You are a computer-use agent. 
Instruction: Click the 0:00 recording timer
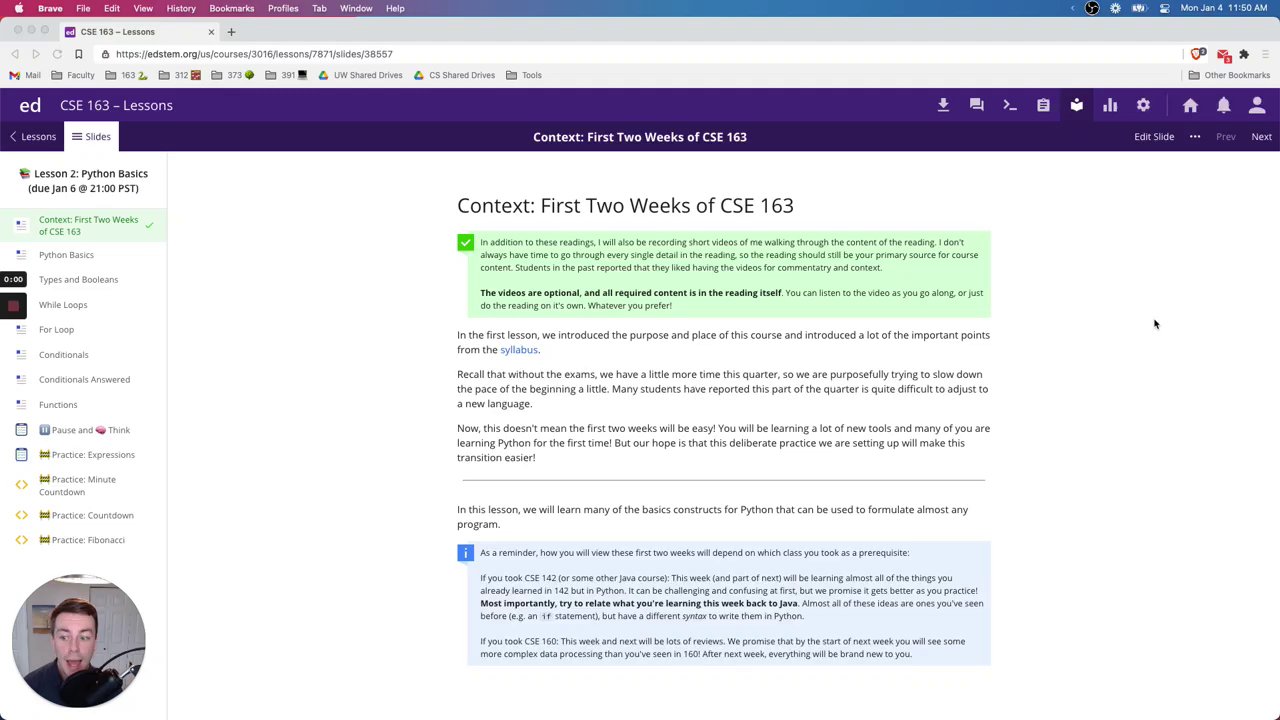(x=13, y=280)
